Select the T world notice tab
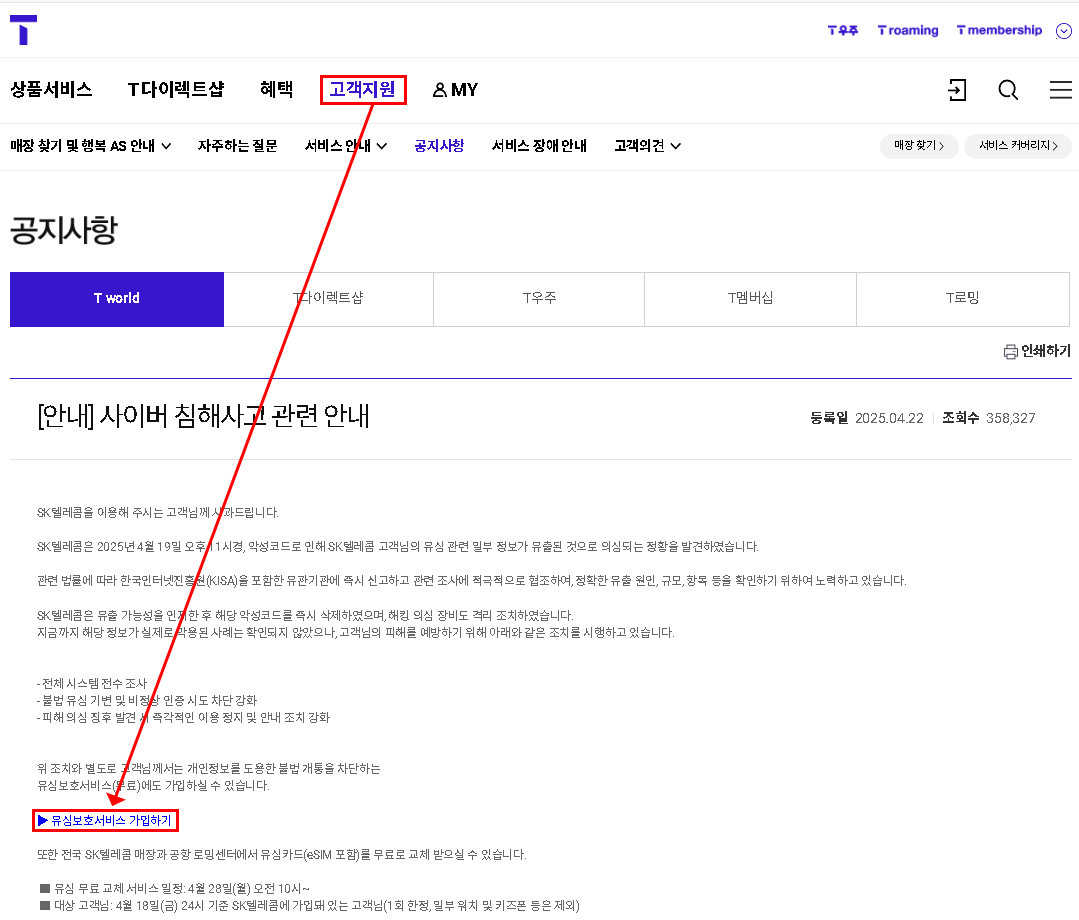Viewport: 1079px width, 920px height. click(x=117, y=299)
